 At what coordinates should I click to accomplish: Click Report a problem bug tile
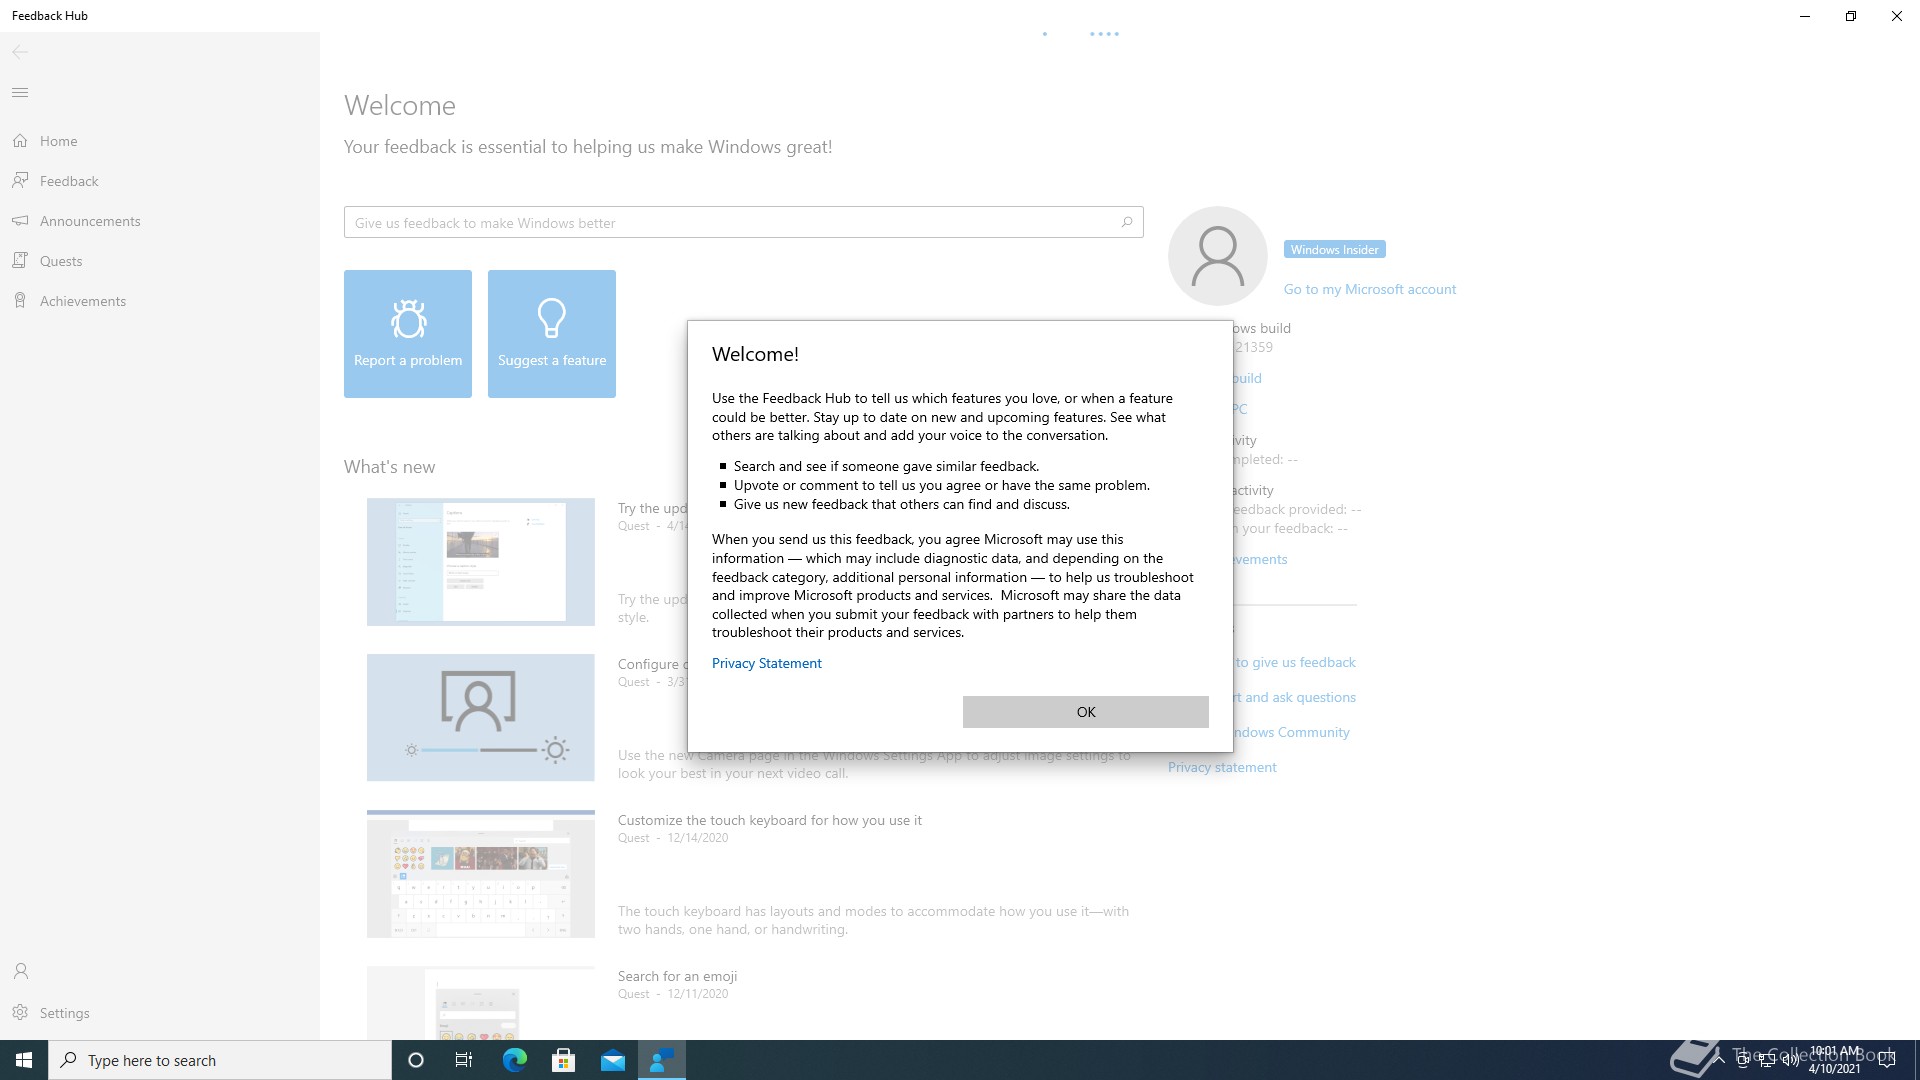[408, 334]
